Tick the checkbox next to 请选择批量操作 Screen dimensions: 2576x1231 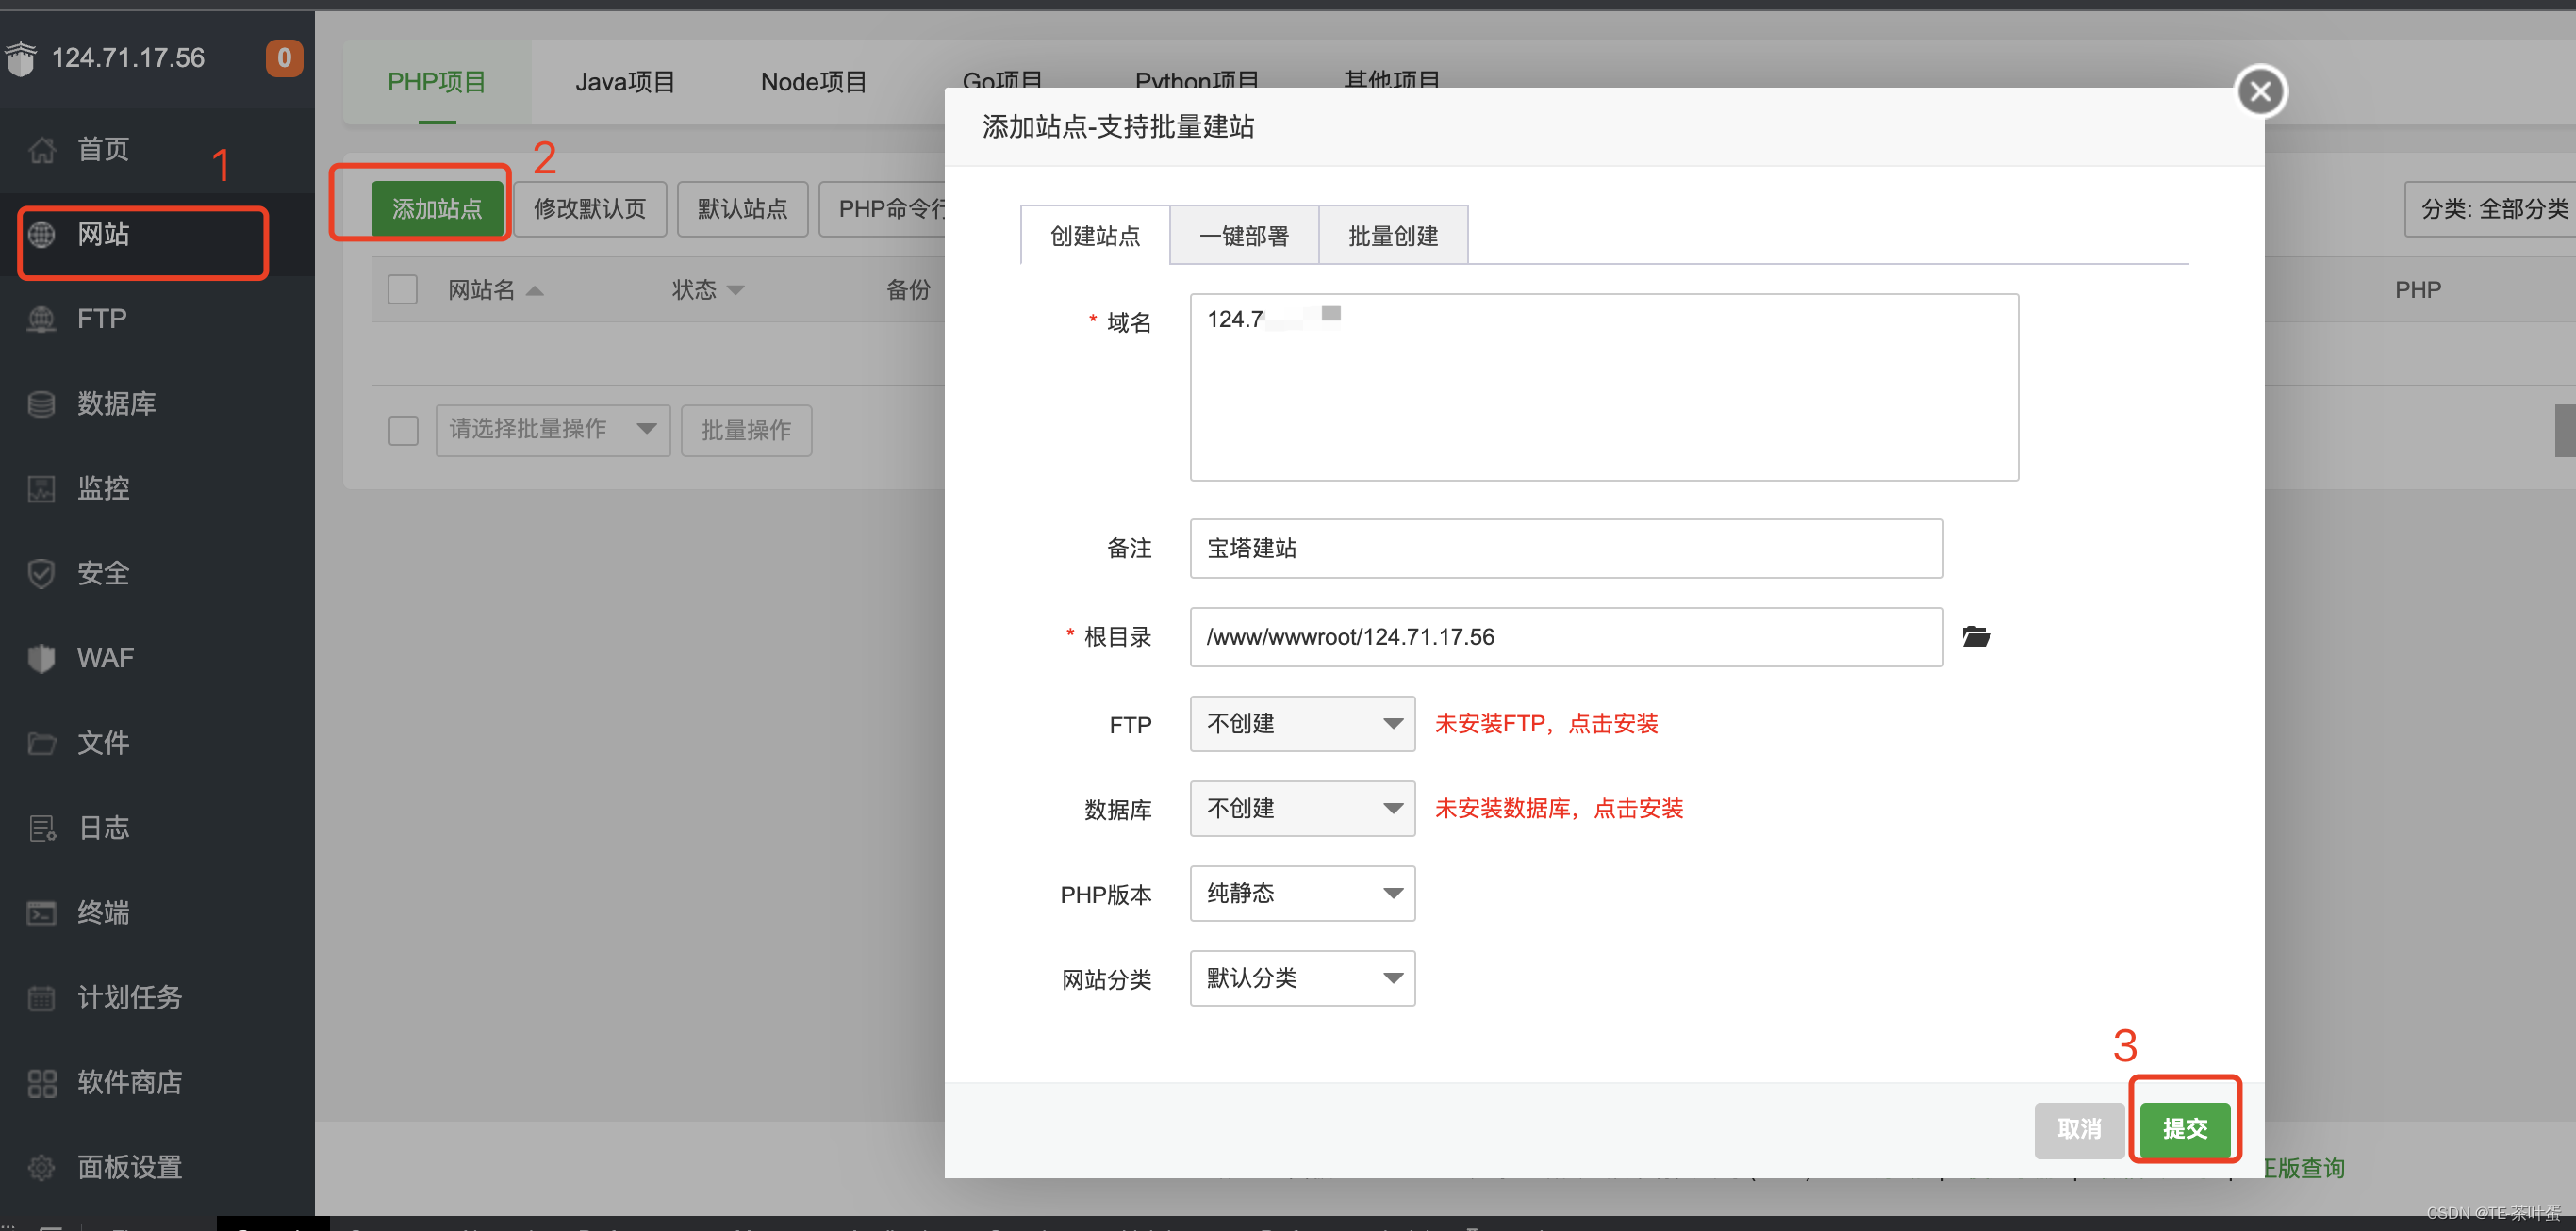(x=403, y=431)
